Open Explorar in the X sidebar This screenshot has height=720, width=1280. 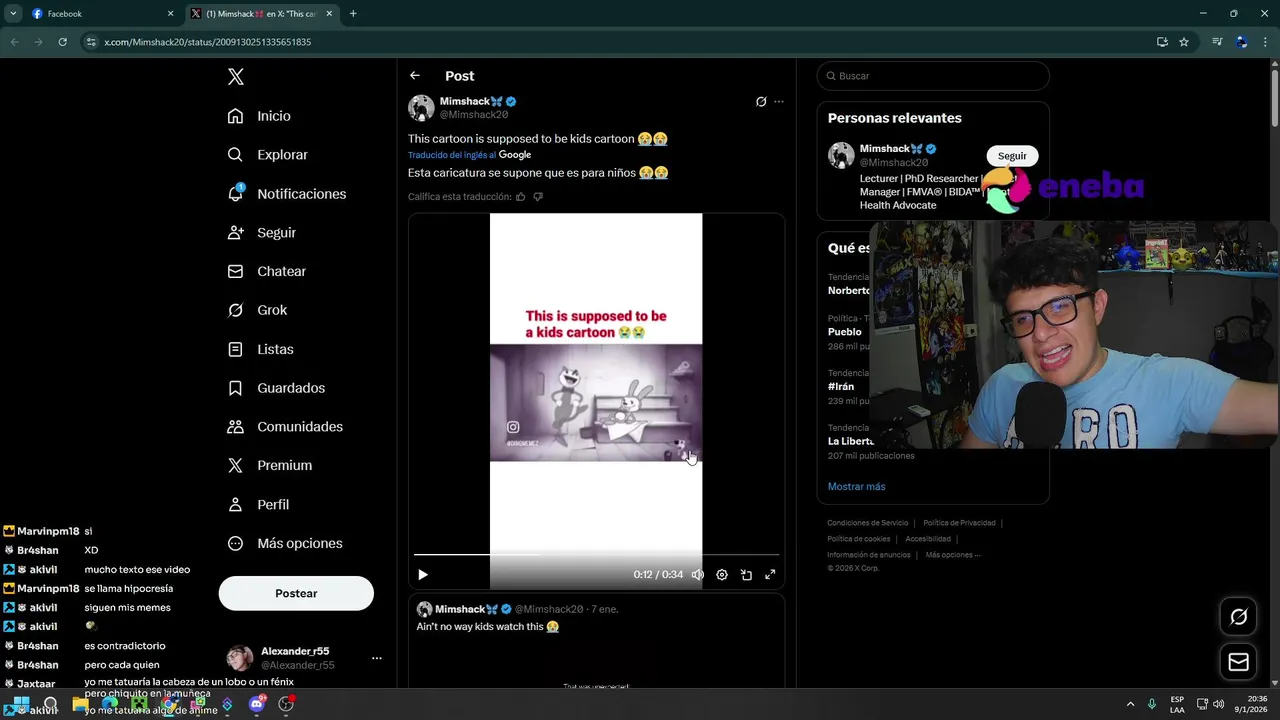[268, 155]
